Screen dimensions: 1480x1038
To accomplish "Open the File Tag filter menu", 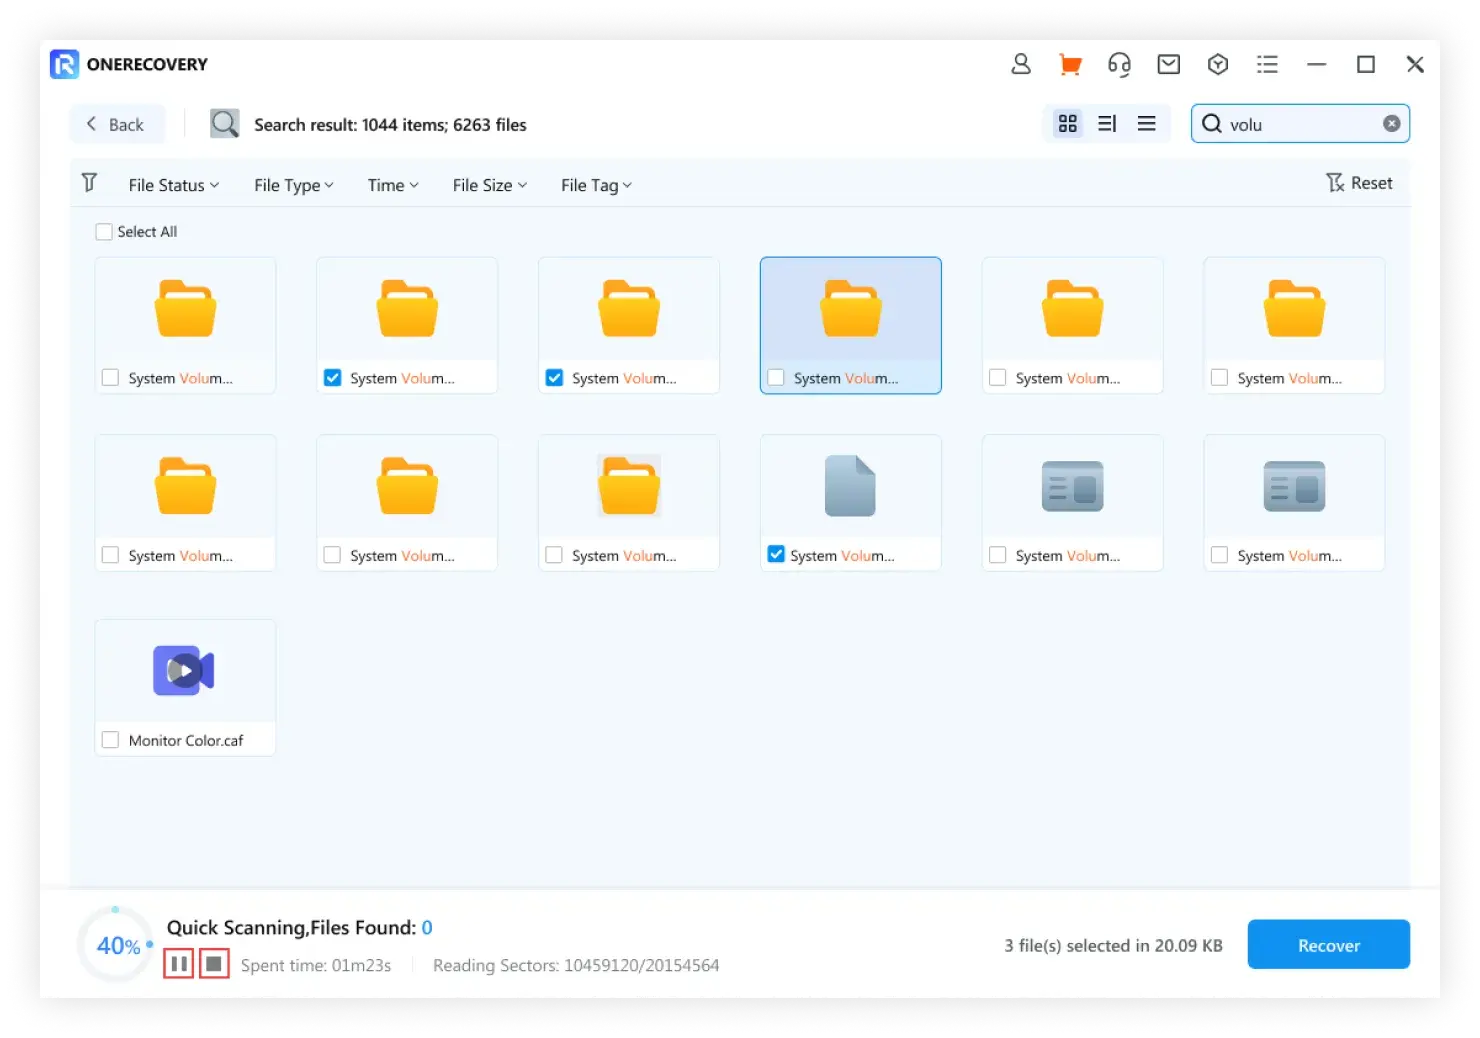I will pyautogui.click(x=596, y=185).
